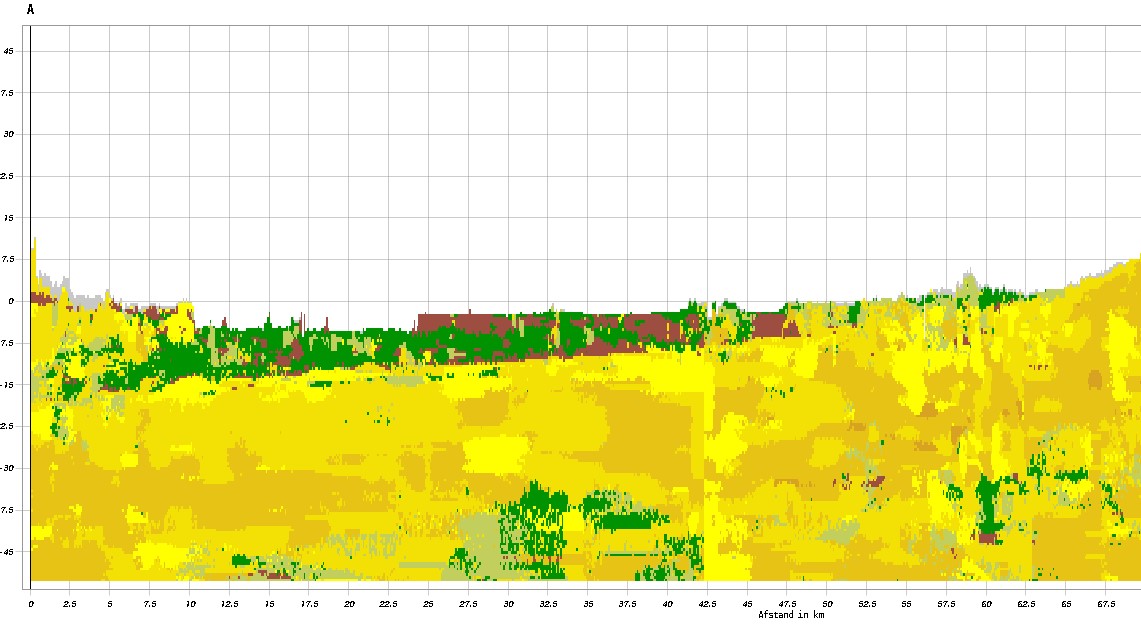The width and height of the screenshot is (1141, 629).
Task: Click the "Afstand in km" axis title
Action: click(791, 615)
